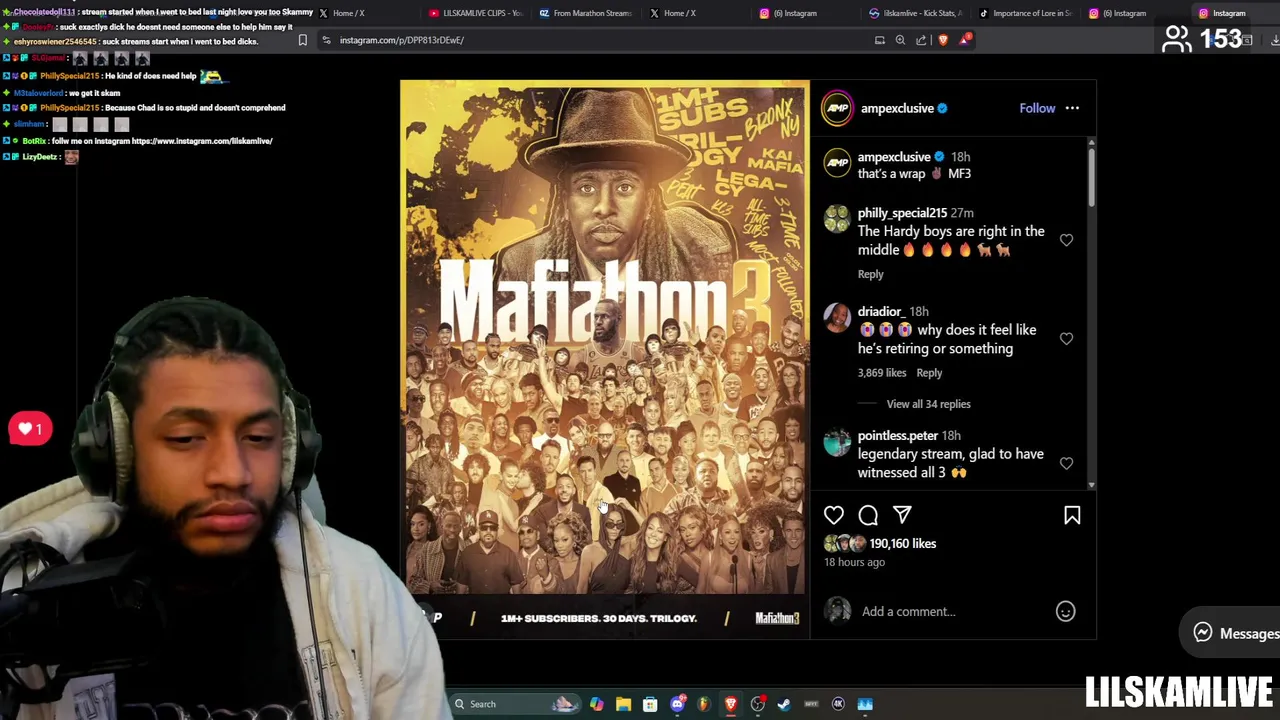
Task: Like the Mafiathon 3 post with heart icon
Action: point(834,515)
